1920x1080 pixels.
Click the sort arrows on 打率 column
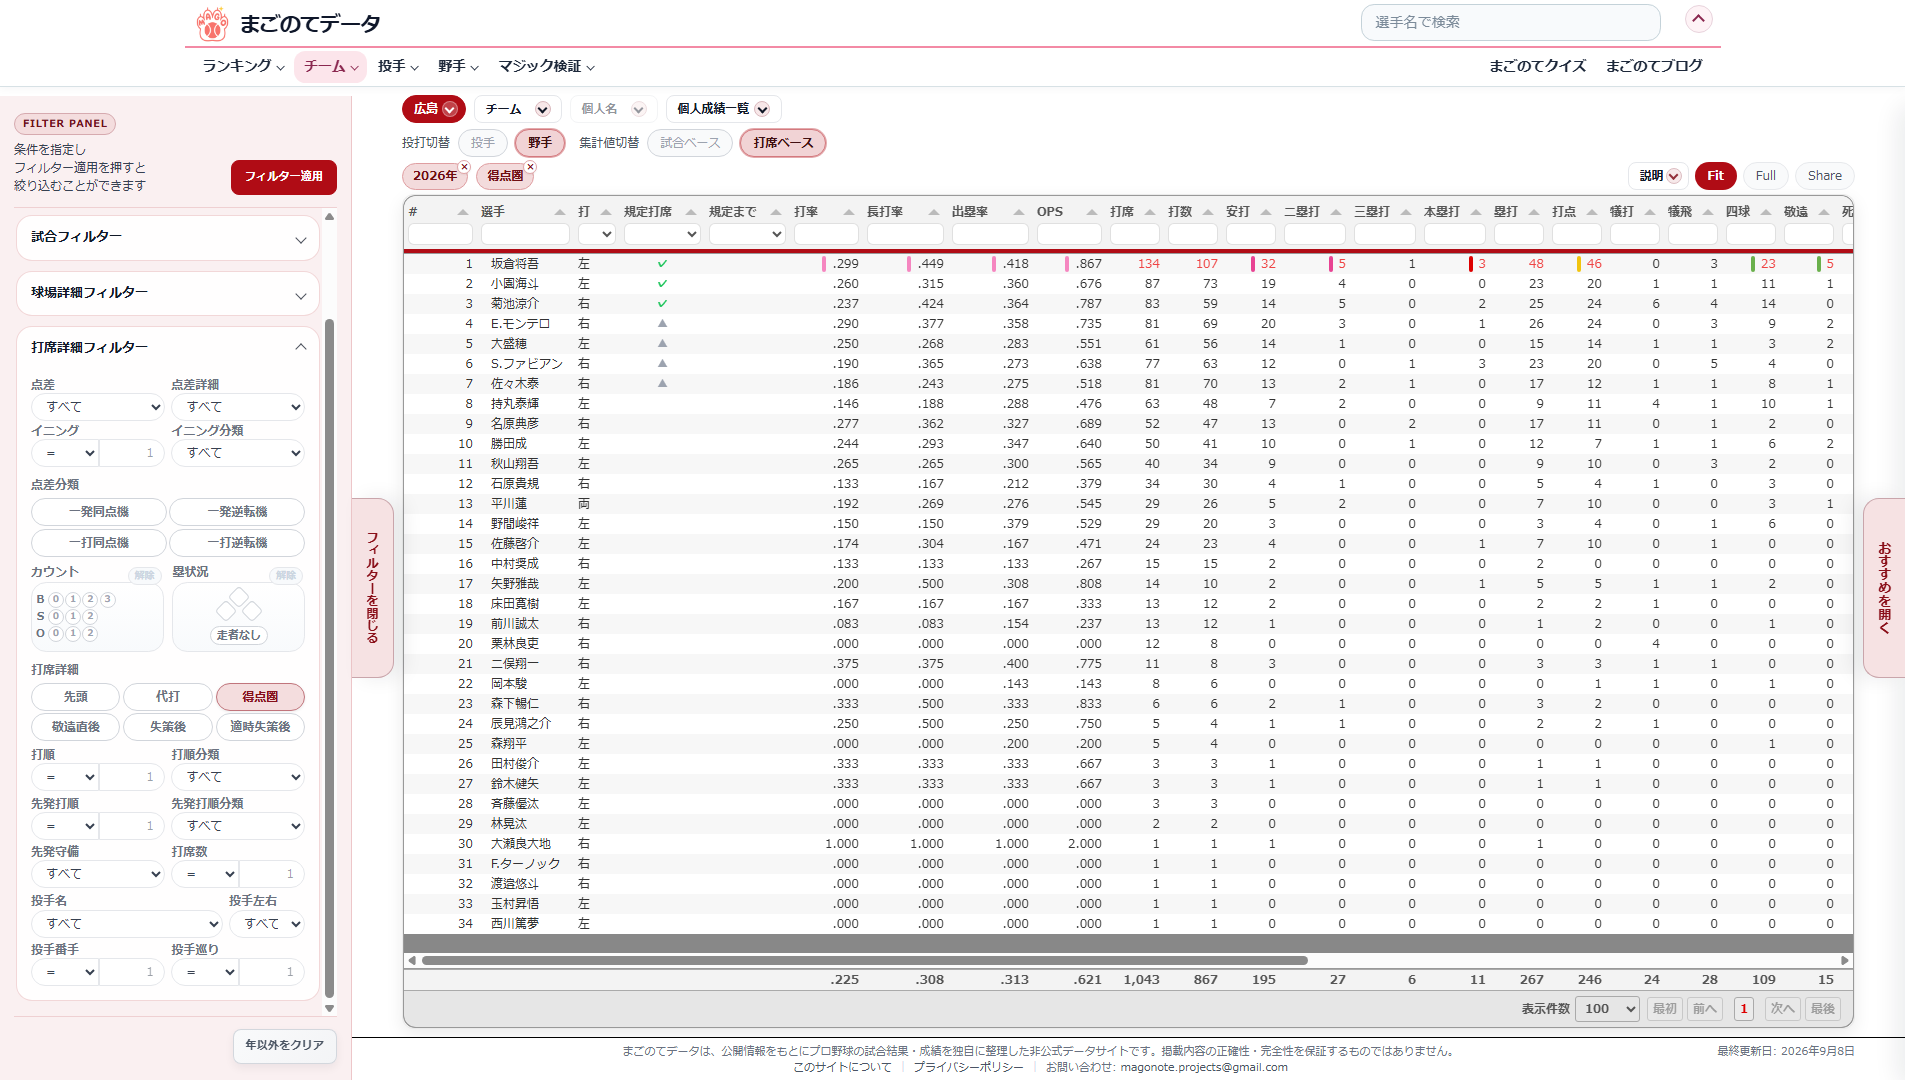coord(848,212)
